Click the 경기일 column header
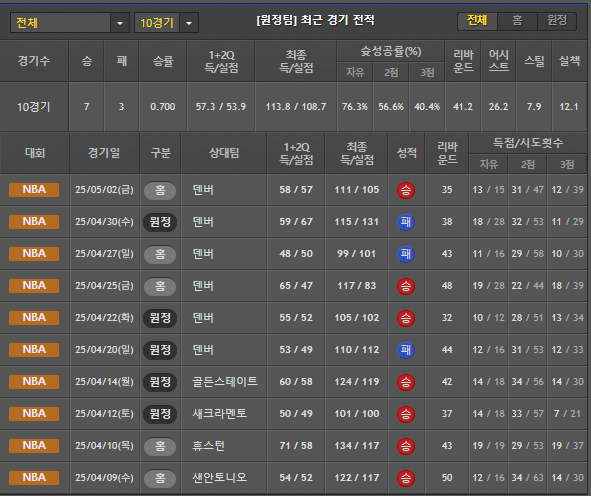The width and height of the screenshot is (591, 496). tap(104, 153)
